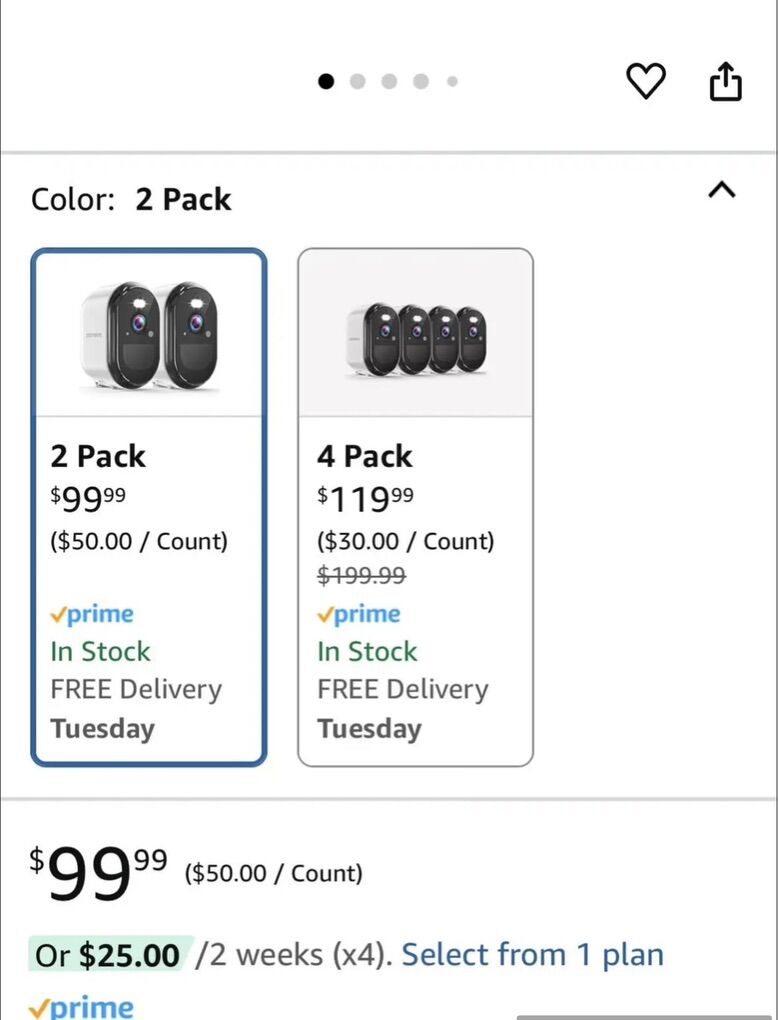Image resolution: width=778 pixels, height=1020 pixels.
Task: Open the "Select from 1 plan" link
Action: pos(532,955)
